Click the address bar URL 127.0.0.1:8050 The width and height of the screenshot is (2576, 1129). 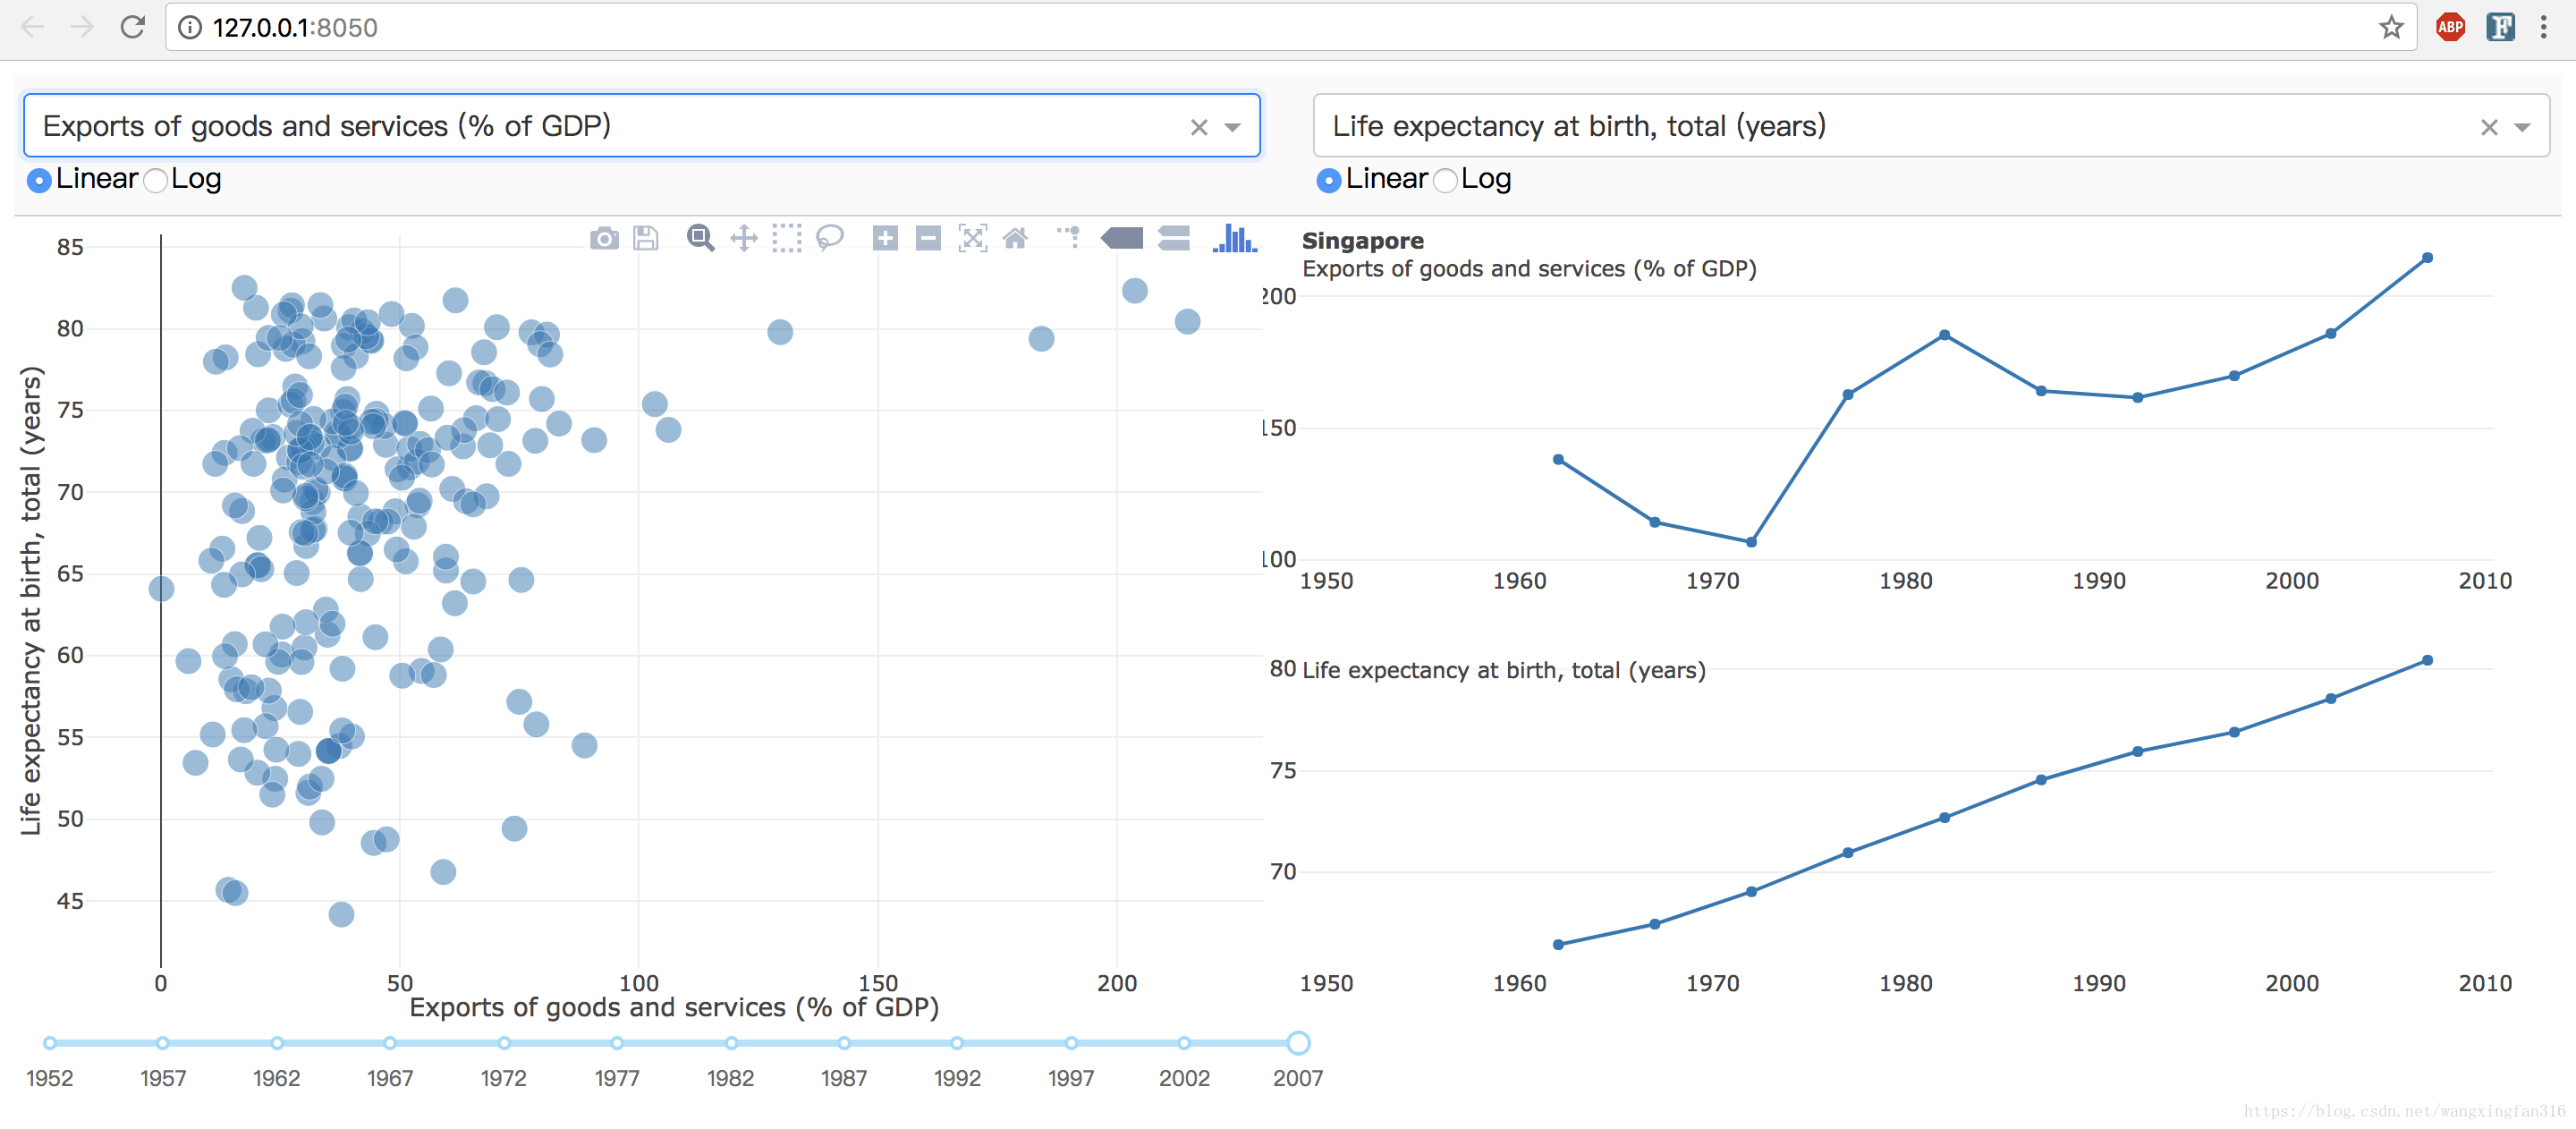click(295, 27)
